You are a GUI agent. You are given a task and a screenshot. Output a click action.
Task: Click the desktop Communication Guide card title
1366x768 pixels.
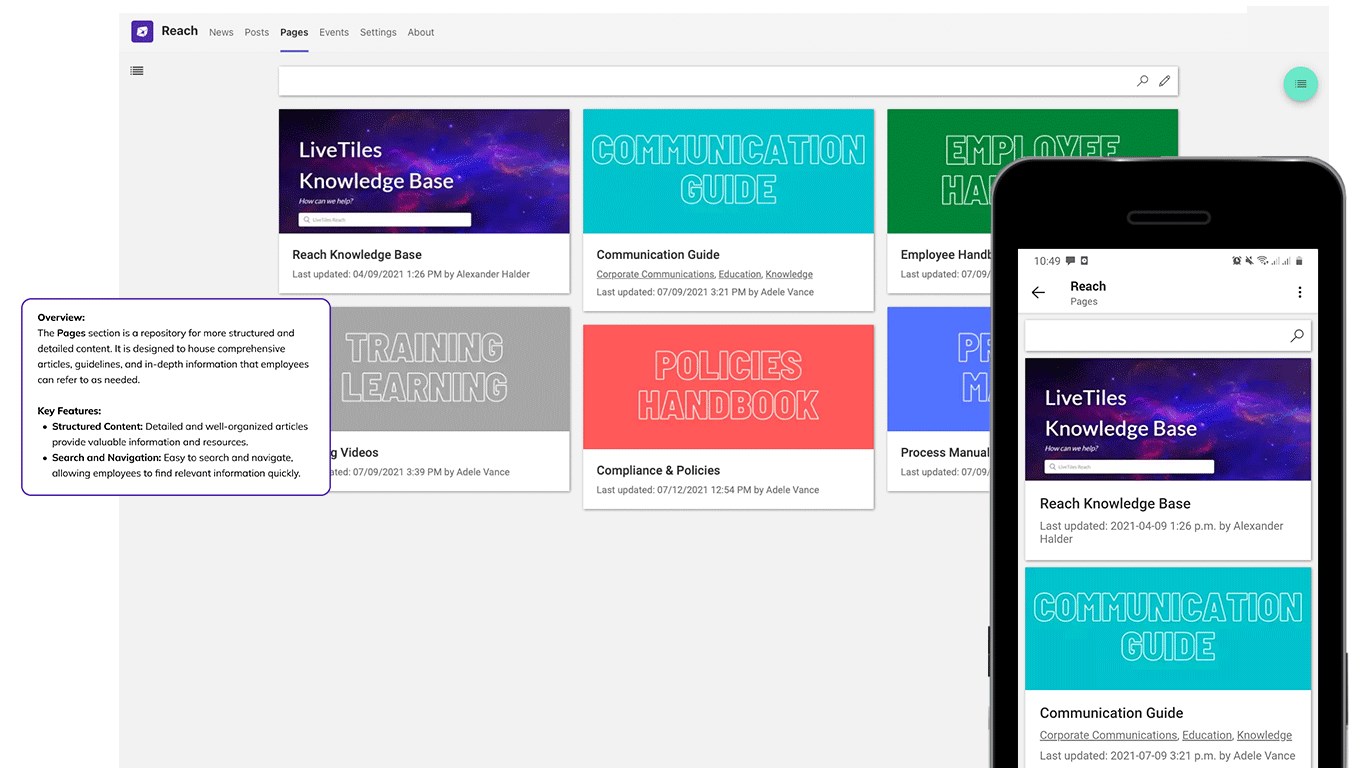[x=658, y=255]
